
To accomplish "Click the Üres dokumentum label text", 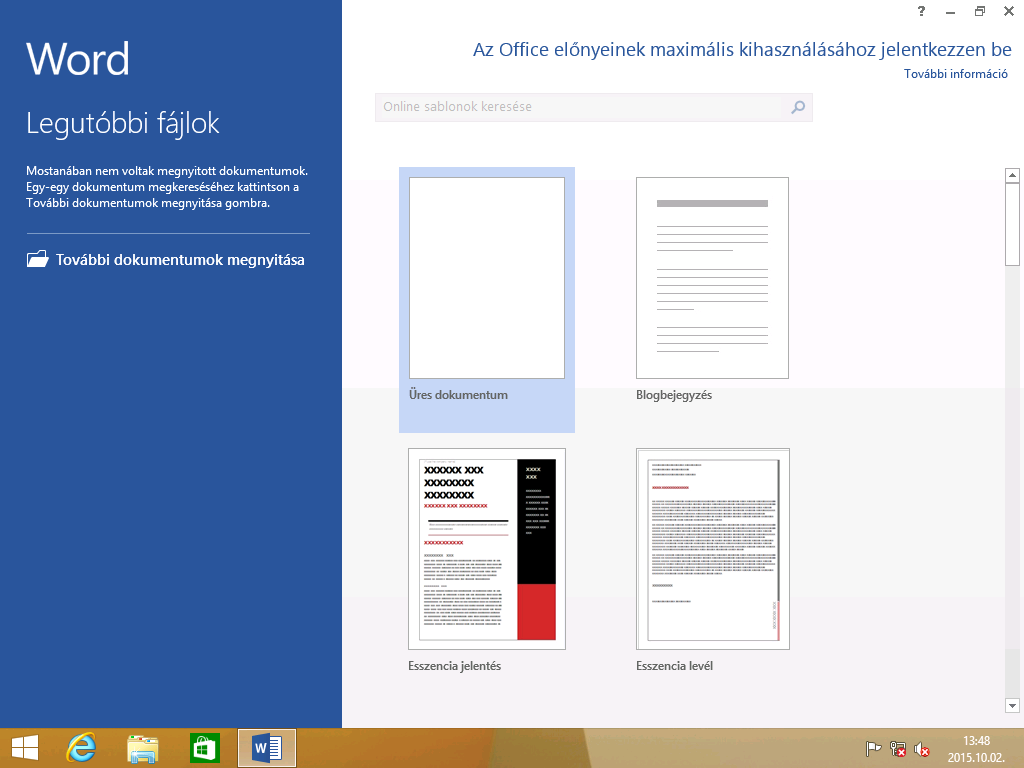I will pos(458,395).
